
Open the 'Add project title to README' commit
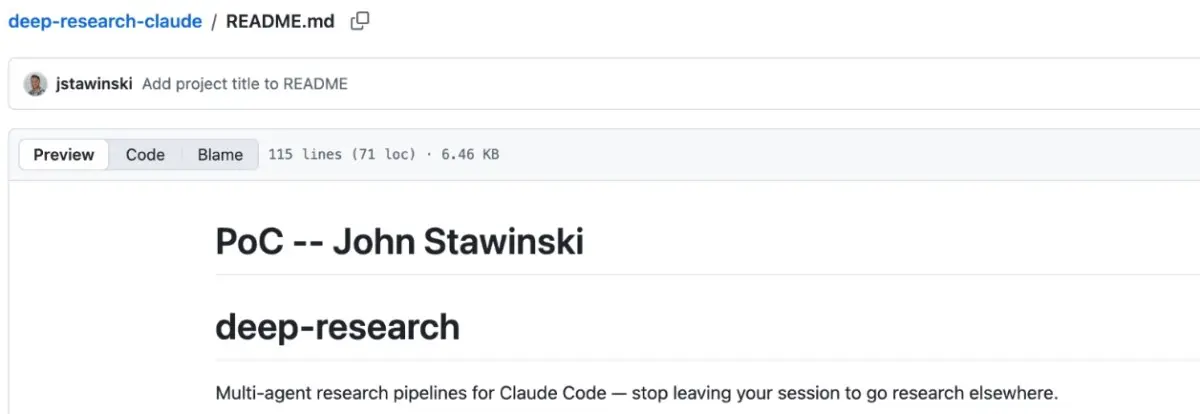point(245,84)
